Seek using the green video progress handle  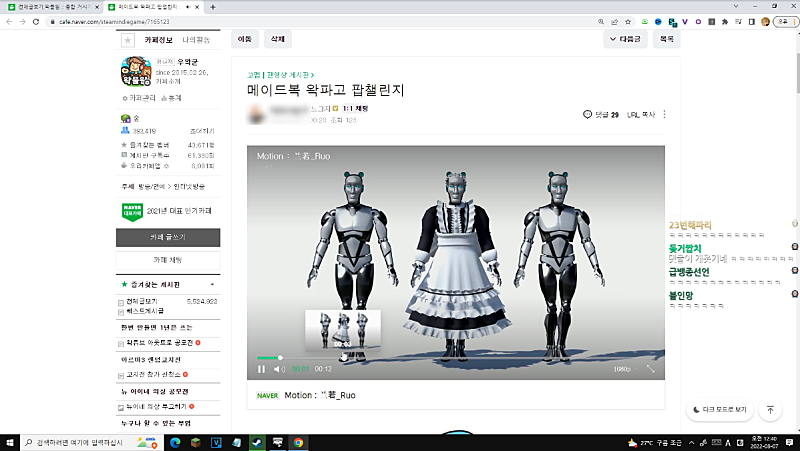(x=280, y=358)
